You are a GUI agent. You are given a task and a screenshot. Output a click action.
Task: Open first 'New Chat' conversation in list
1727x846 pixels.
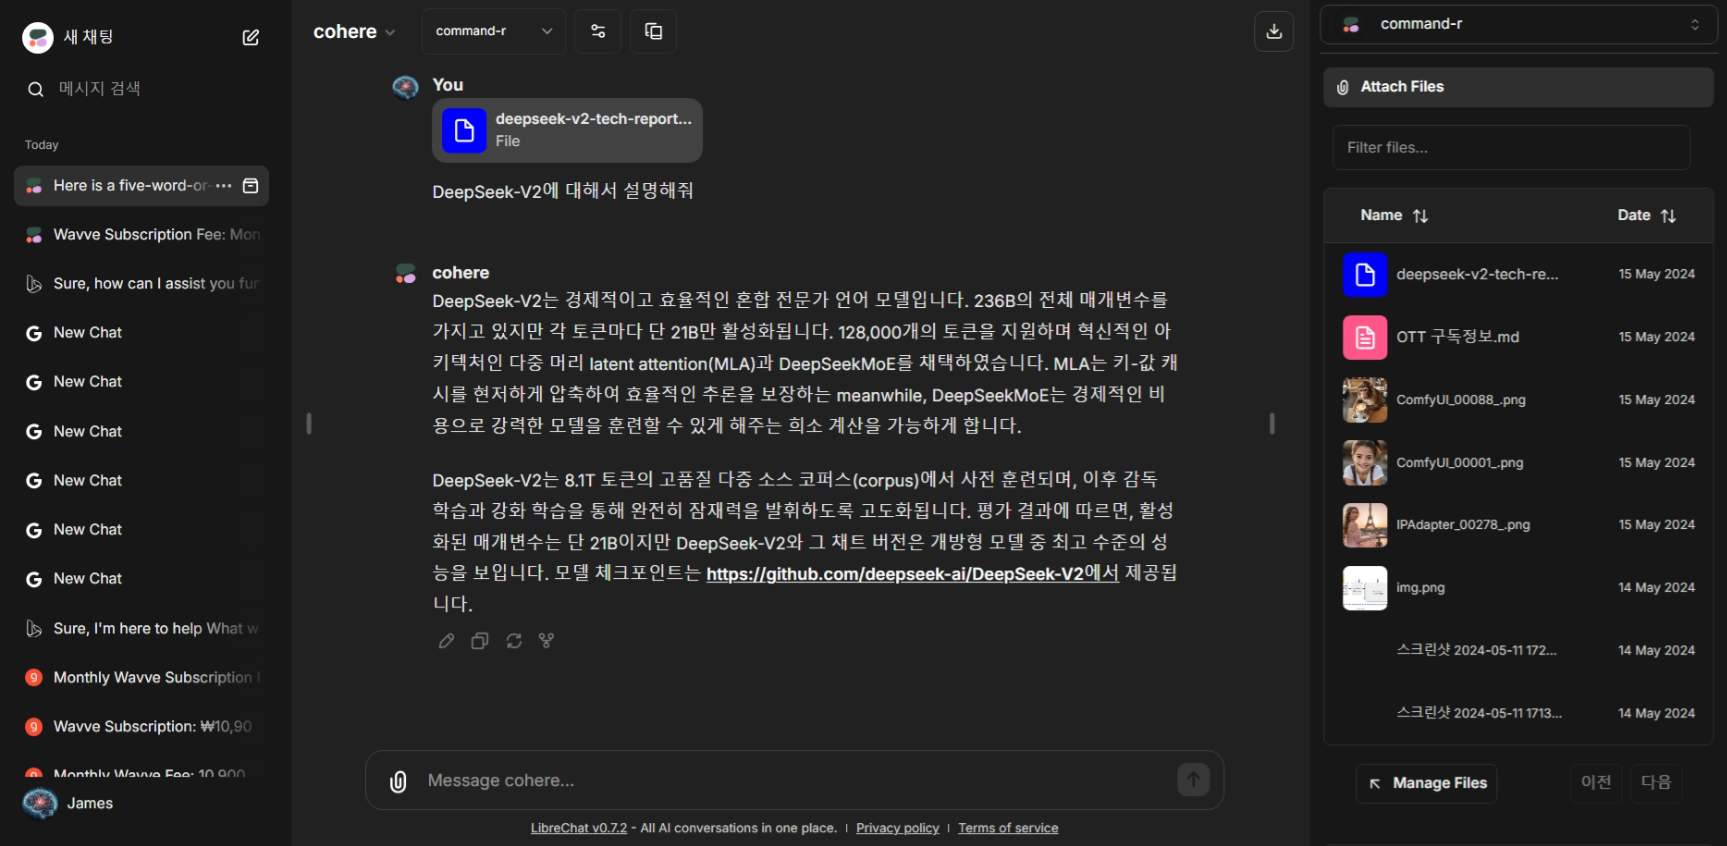(142, 333)
